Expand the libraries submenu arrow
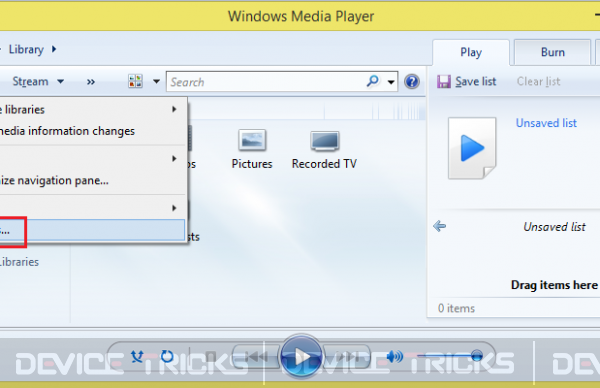Viewport: 600px width, 388px height. click(174, 109)
